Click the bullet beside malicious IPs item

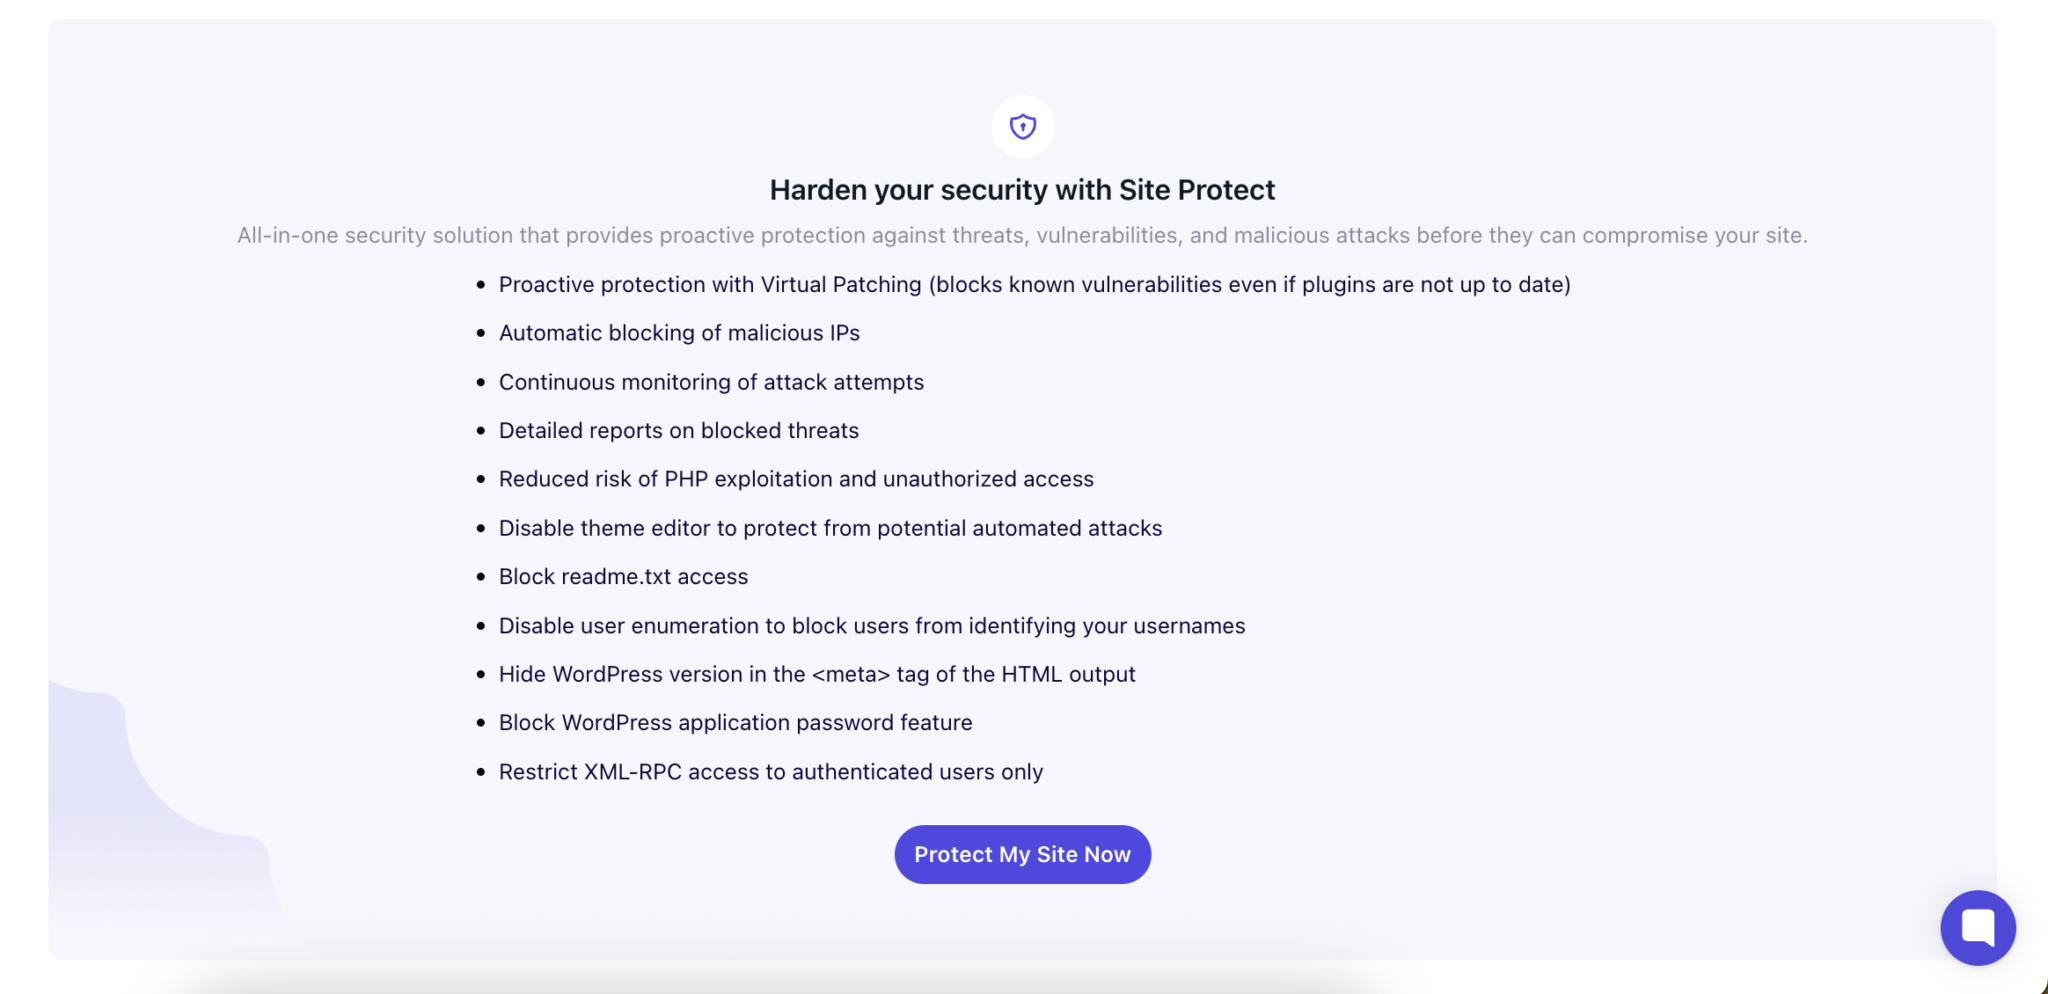[x=480, y=334]
